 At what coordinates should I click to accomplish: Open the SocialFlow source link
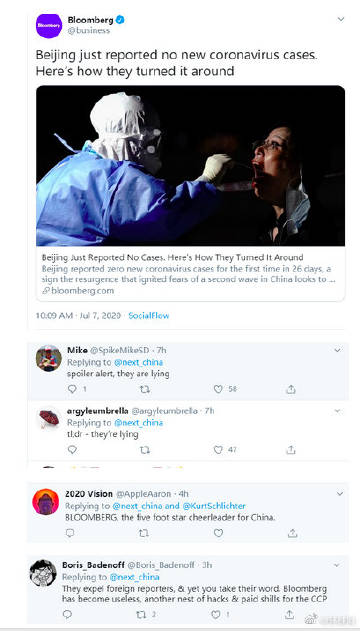pos(149,316)
